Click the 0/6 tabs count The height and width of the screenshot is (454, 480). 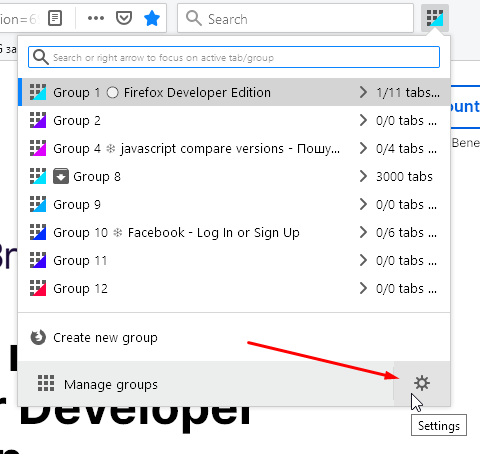coord(406,232)
